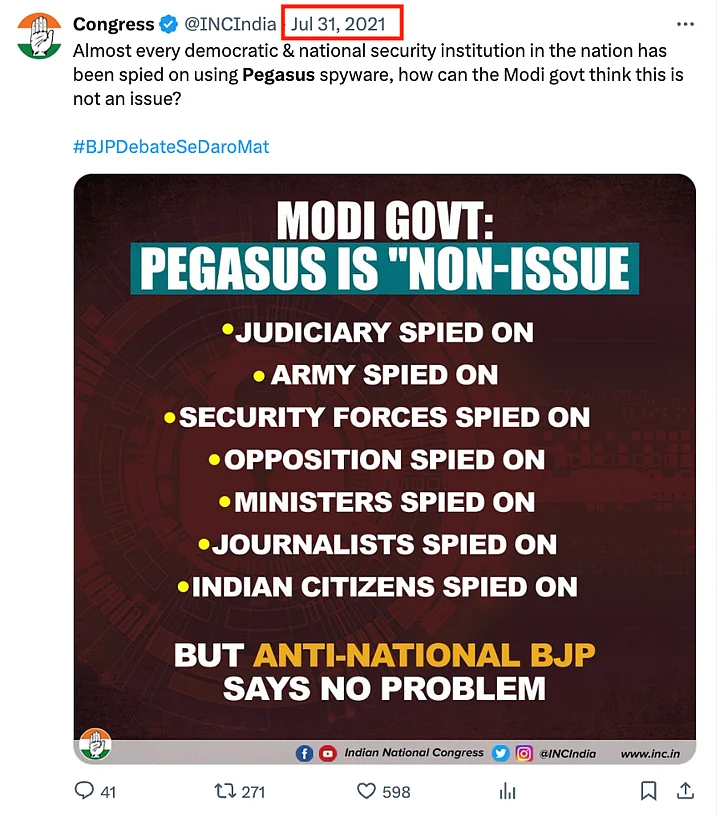Click the www.inc.in text in the image
This screenshot has height=817, width=720.
tap(652, 753)
